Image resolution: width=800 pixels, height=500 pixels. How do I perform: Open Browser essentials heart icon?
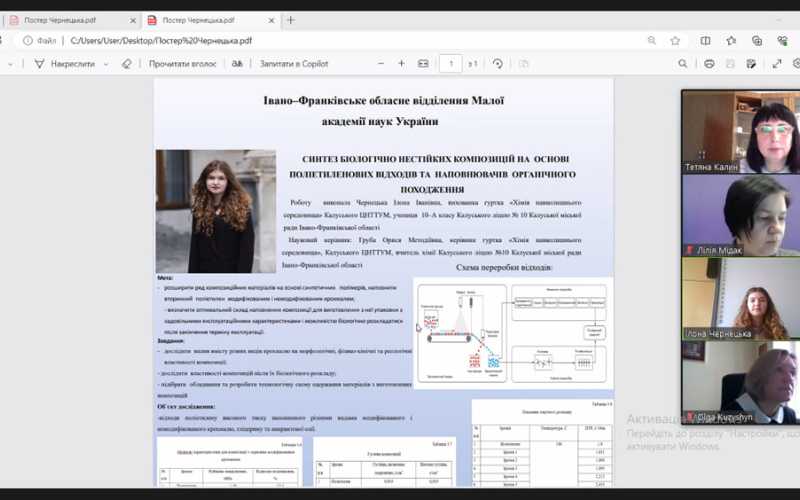(783, 40)
